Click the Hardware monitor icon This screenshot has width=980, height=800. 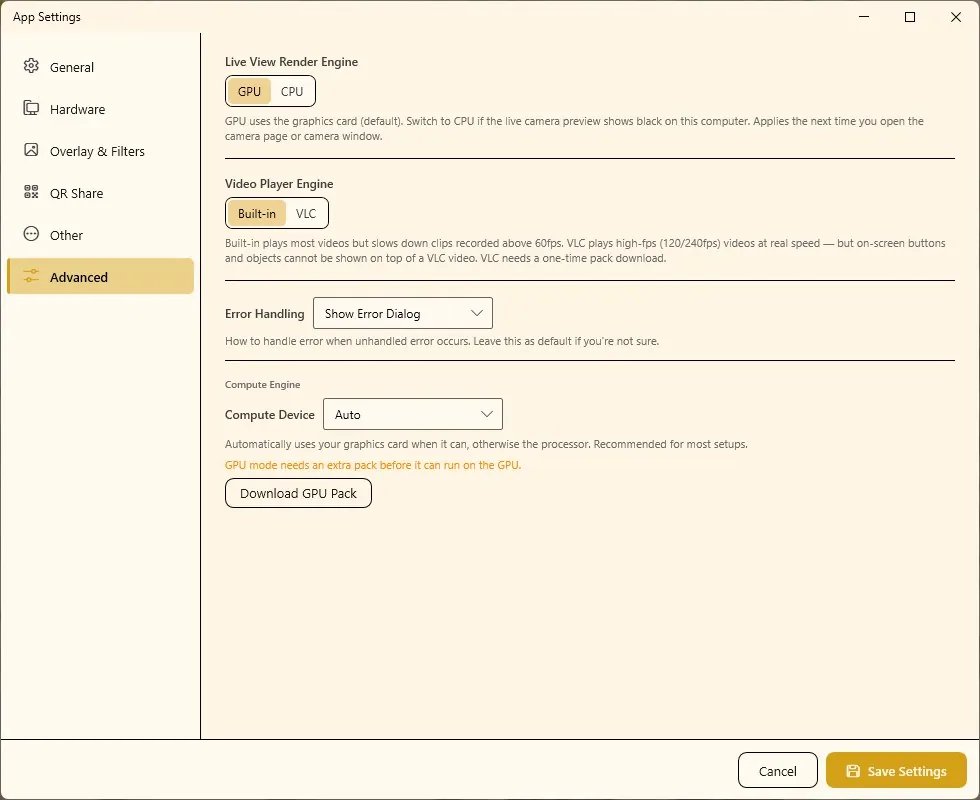[x=31, y=108]
